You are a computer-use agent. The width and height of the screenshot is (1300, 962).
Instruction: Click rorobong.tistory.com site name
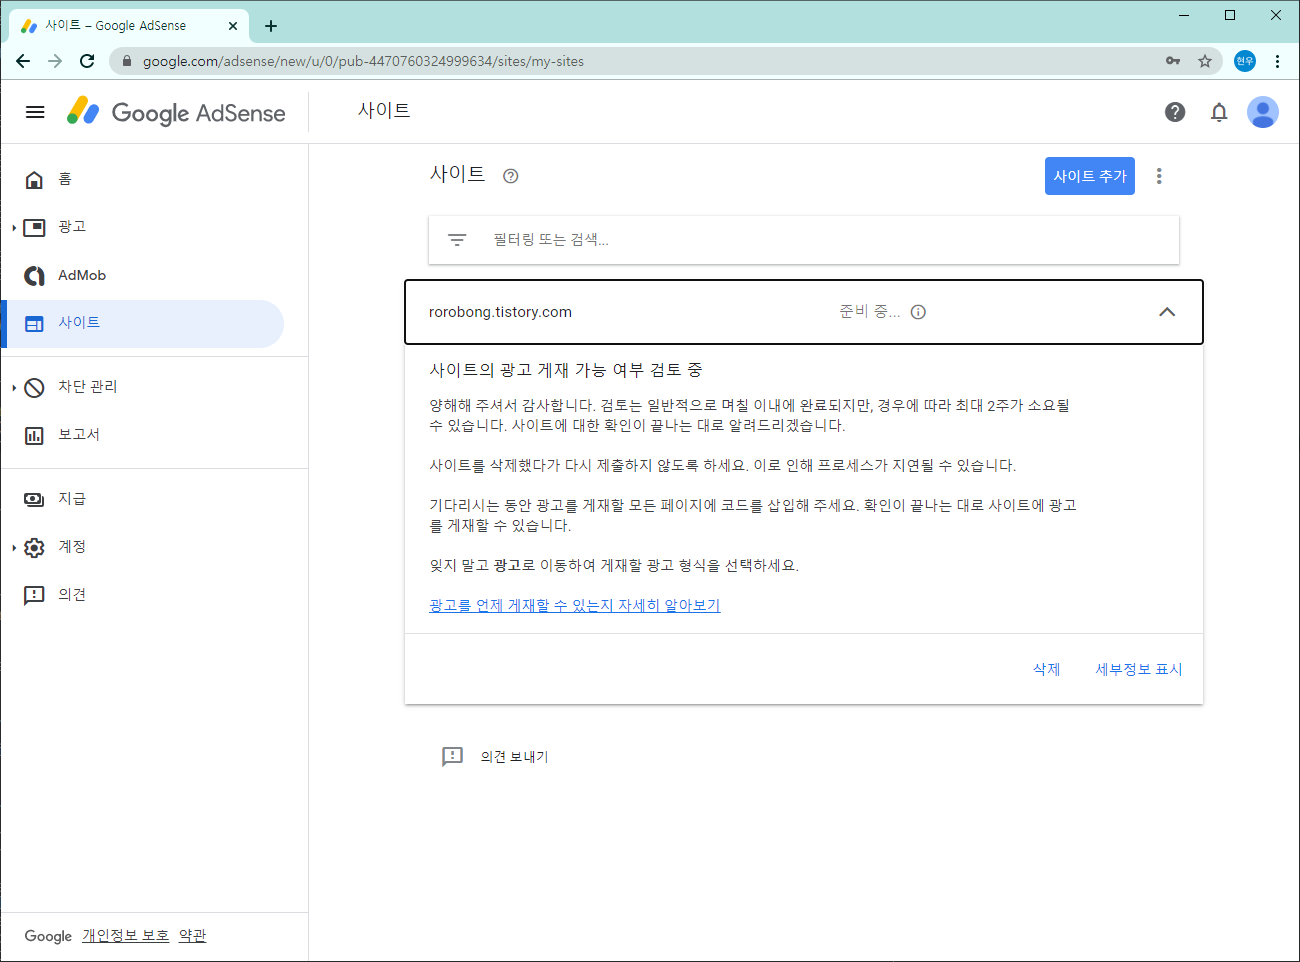coord(500,312)
